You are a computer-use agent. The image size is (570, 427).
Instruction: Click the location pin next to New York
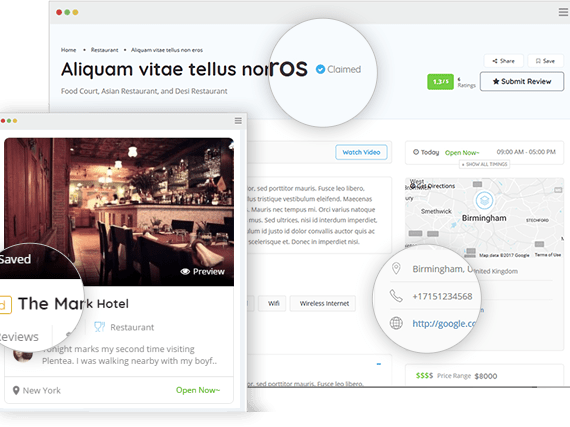(x=16, y=390)
